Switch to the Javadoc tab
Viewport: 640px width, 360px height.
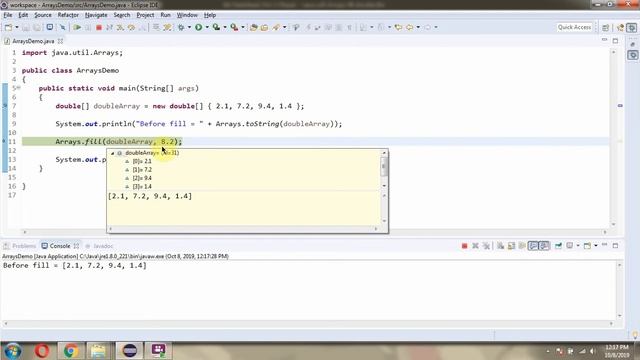pyautogui.click(x=99, y=246)
